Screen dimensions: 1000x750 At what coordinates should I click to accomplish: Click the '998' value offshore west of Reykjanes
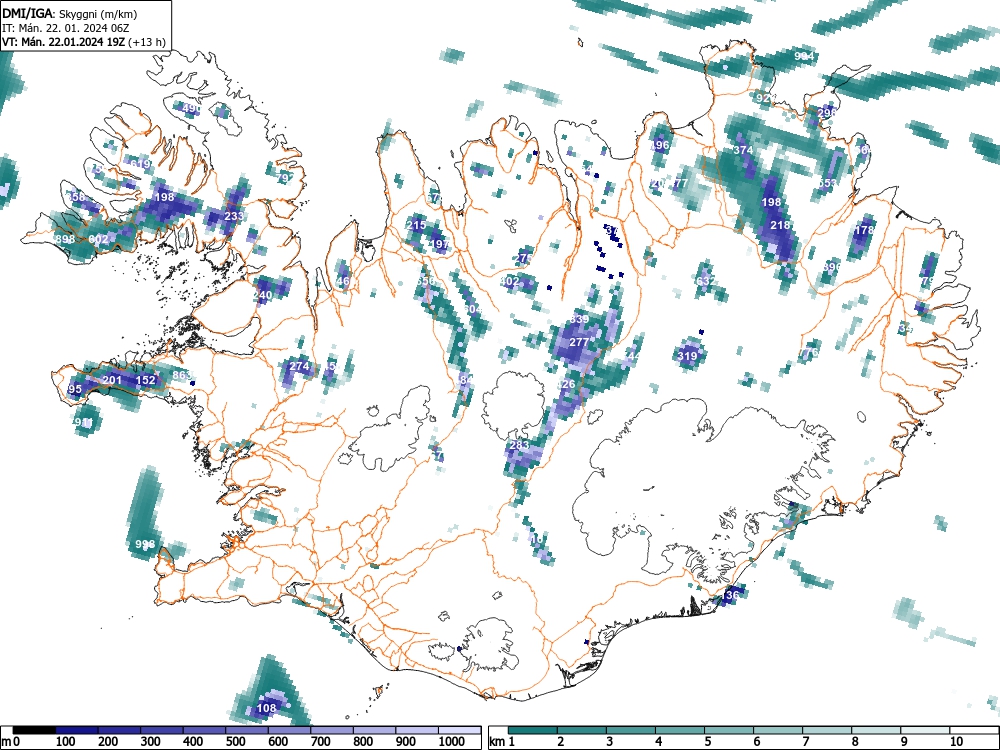pyautogui.click(x=145, y=544)
